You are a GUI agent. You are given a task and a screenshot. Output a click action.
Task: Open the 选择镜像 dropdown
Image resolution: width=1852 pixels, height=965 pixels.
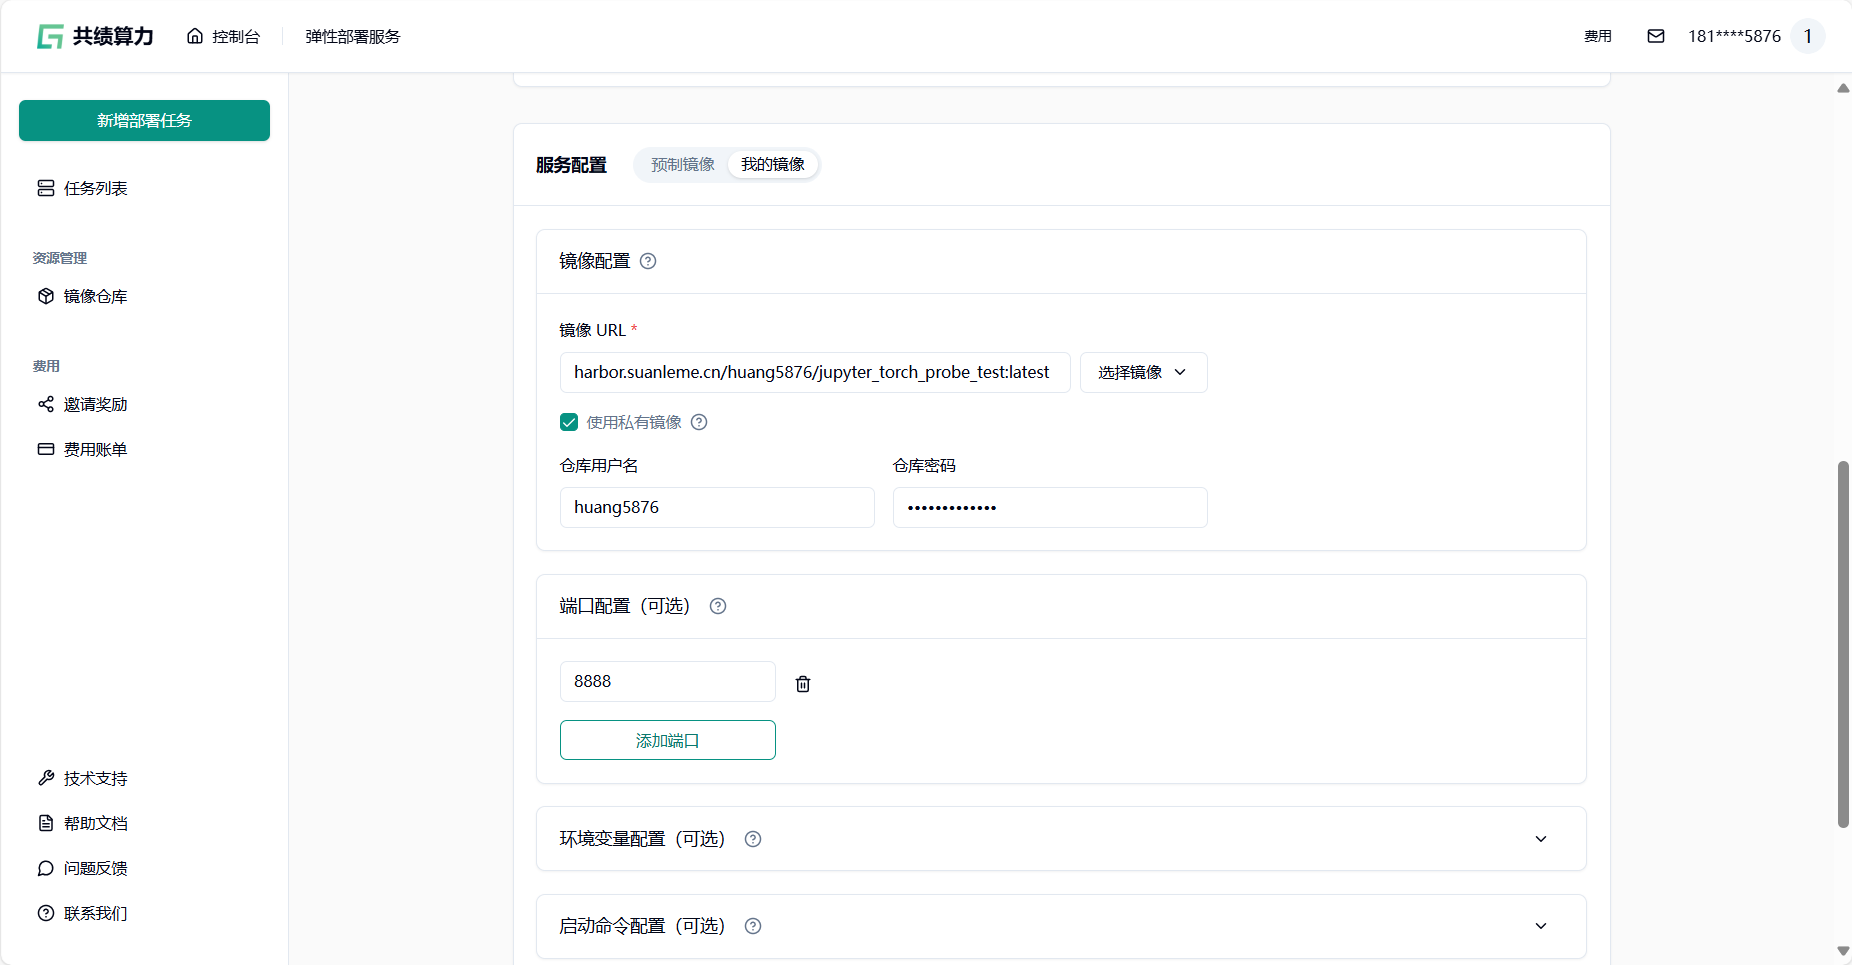(1143, 373)
